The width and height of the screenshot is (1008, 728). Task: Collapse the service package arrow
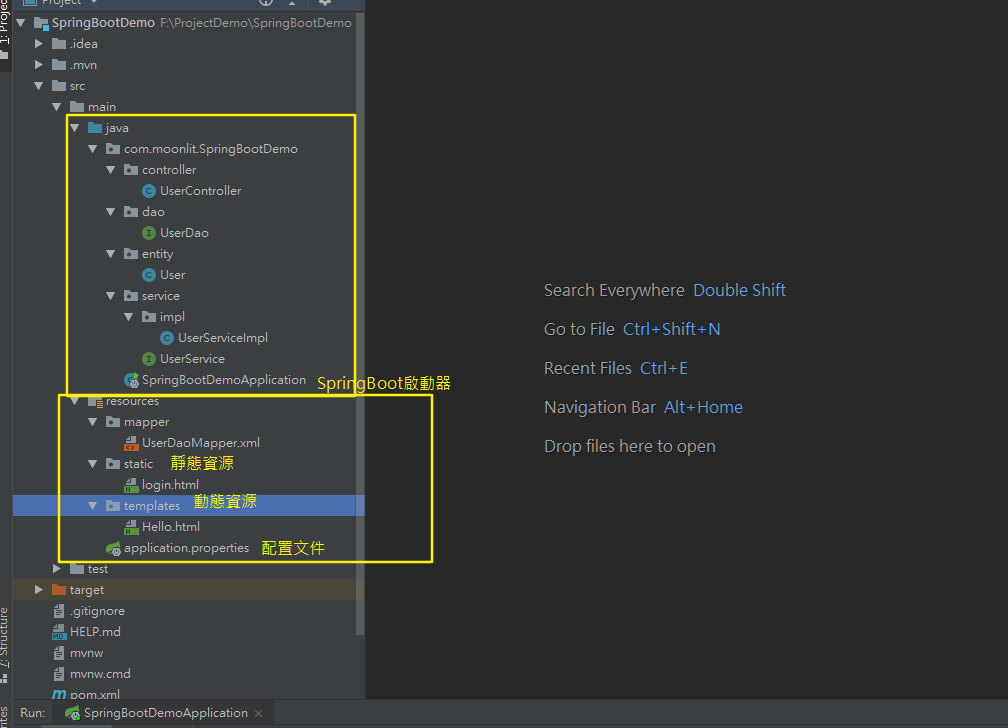point(111,296)
